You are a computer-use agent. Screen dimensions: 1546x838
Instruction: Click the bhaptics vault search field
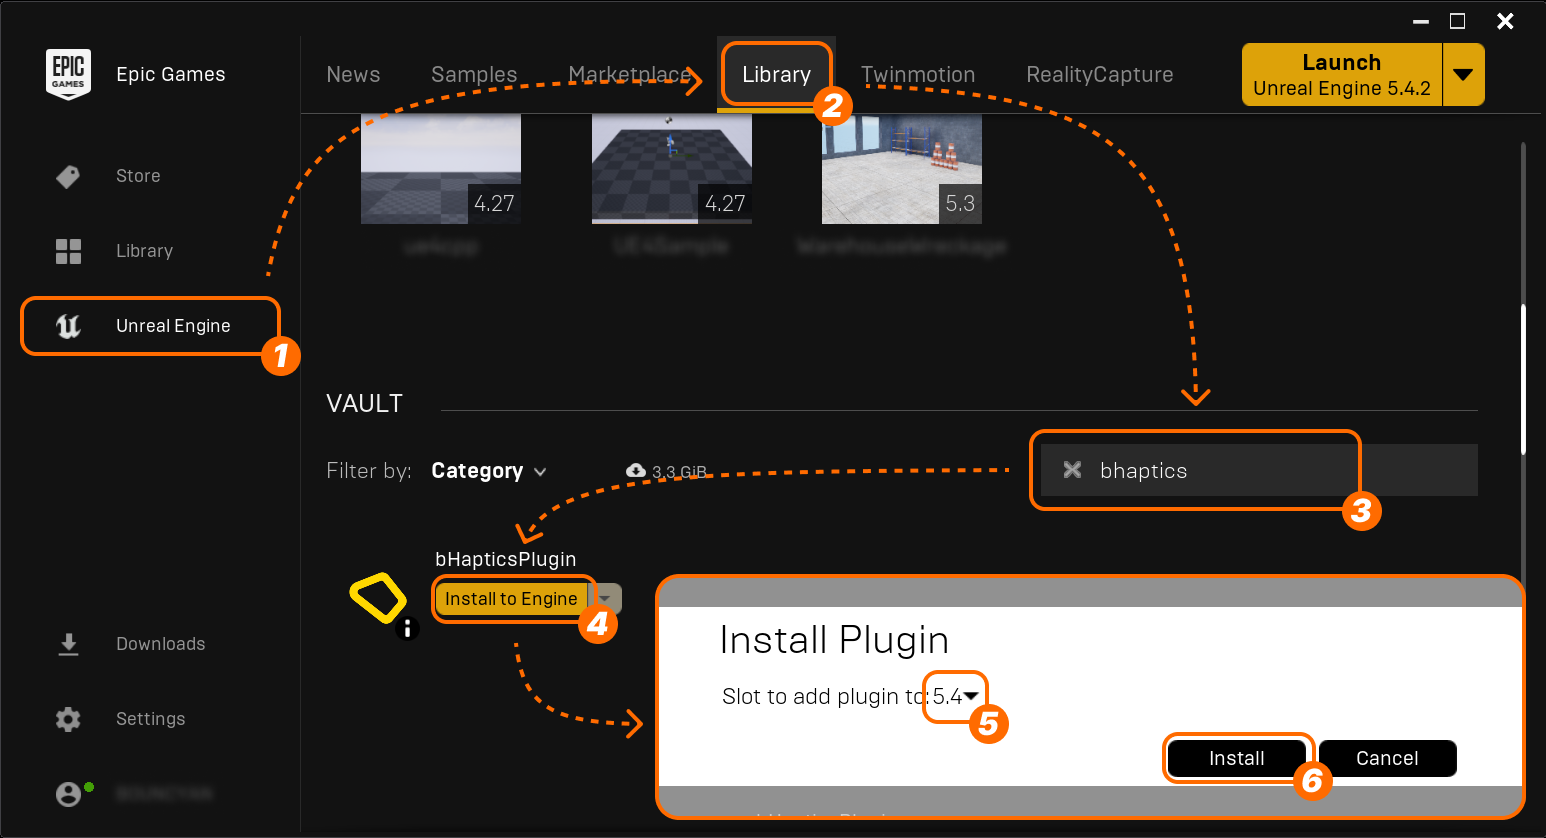pyautogui.click(x=1259, y=470)
